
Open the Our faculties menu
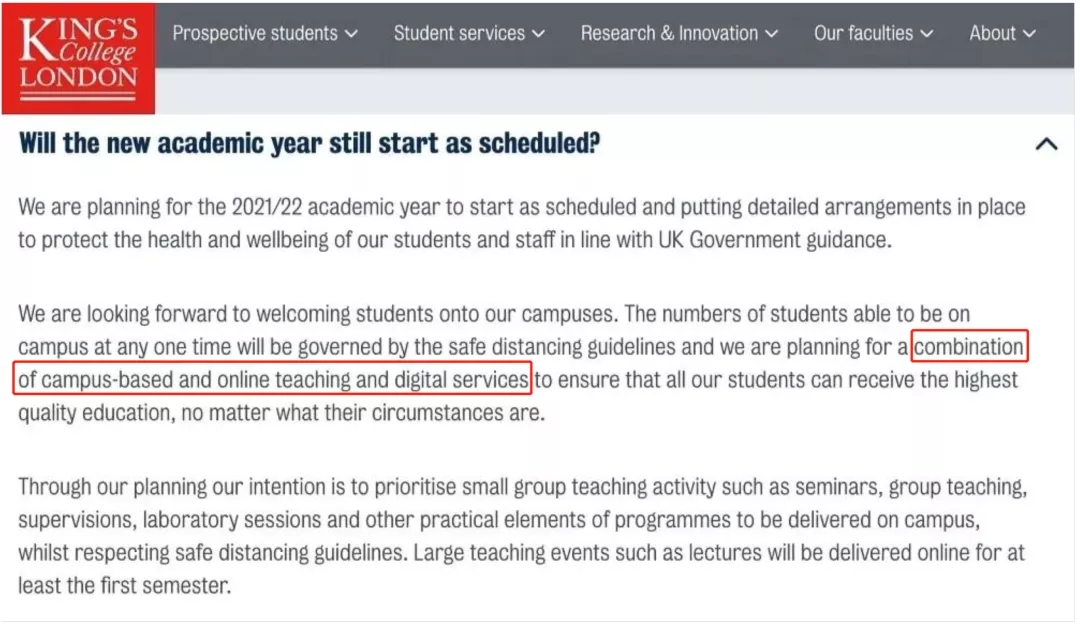[x=873, y=33]
